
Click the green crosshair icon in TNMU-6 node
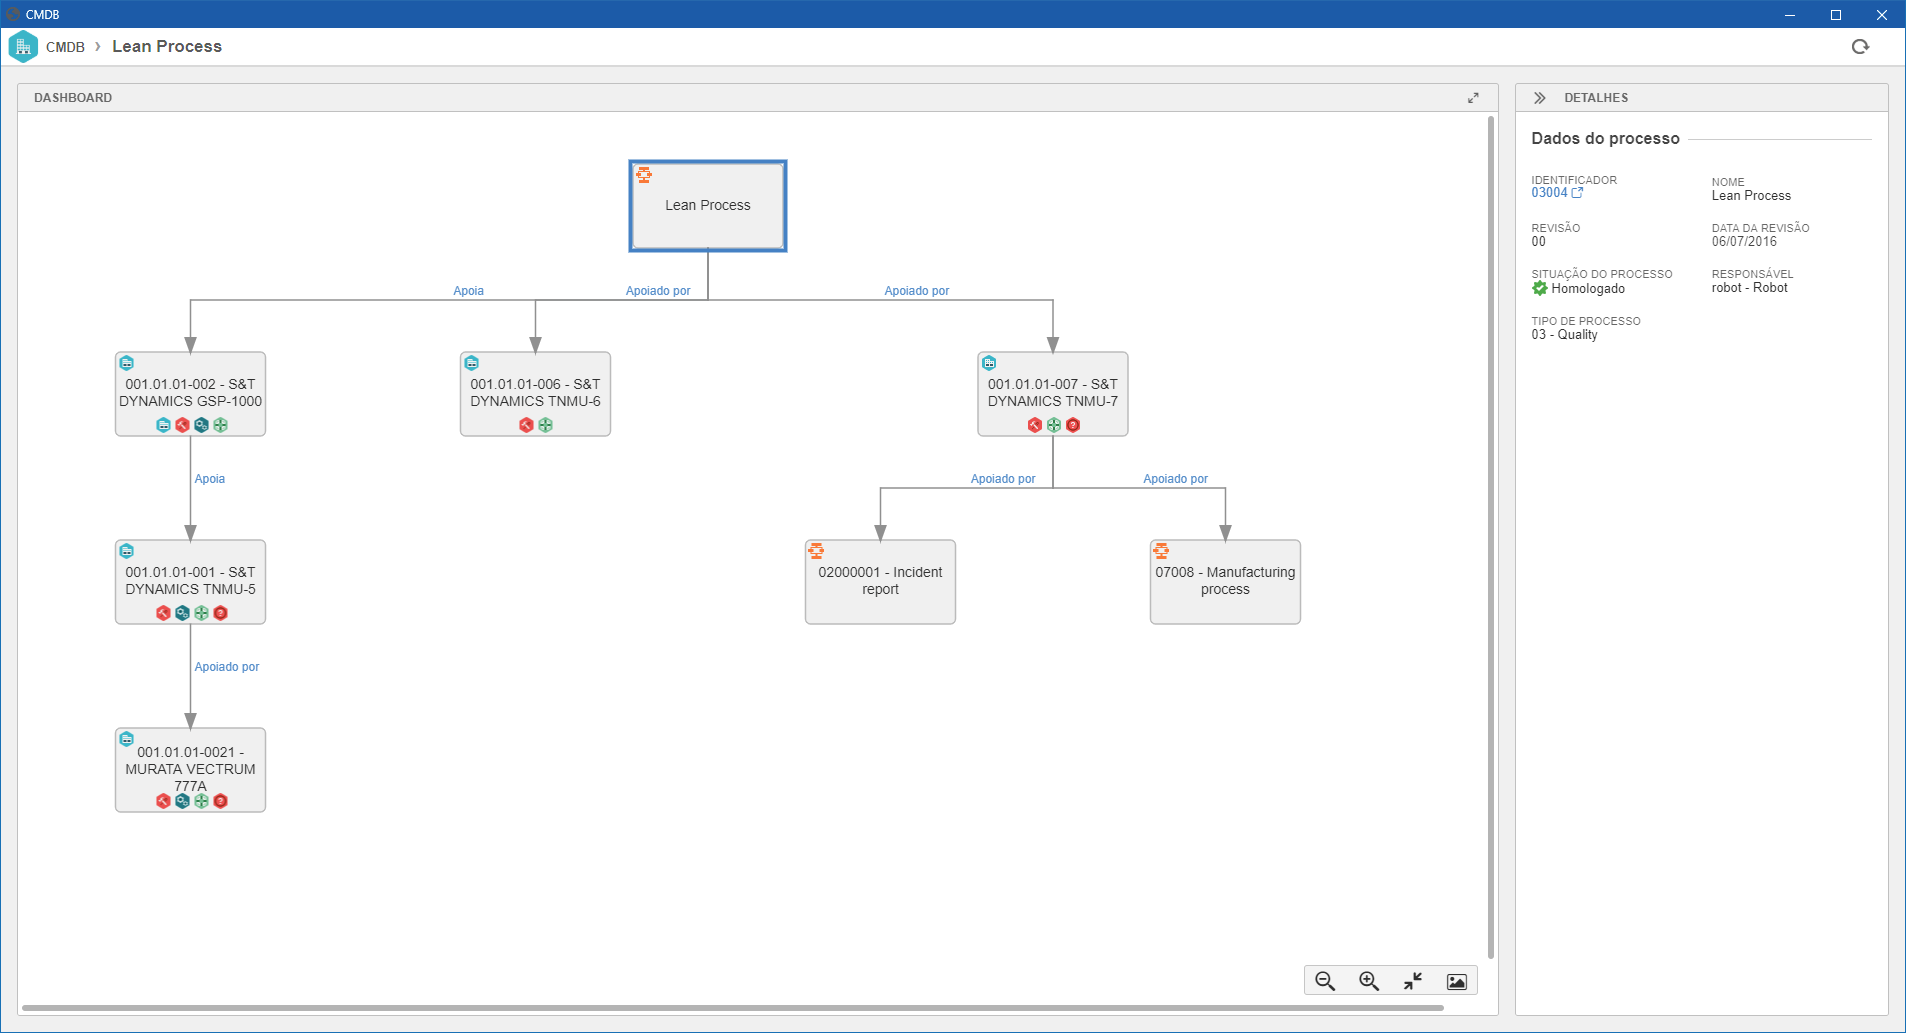pyautogui.click(x=545, y=425)
